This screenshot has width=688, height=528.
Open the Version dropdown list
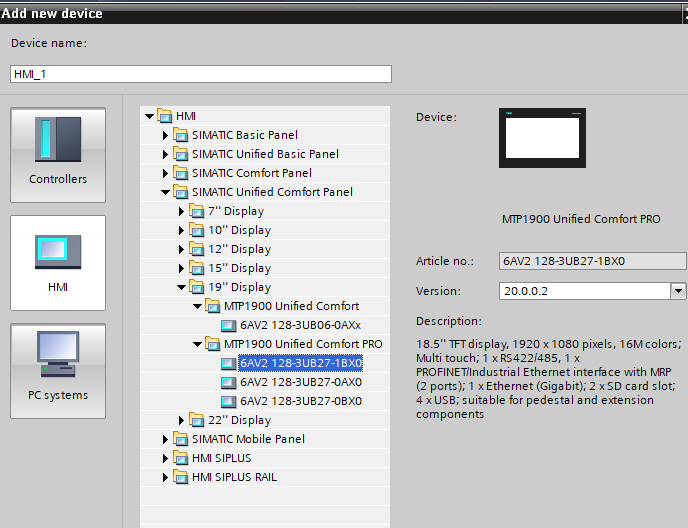pyautogui.click(x=678, y=291)
